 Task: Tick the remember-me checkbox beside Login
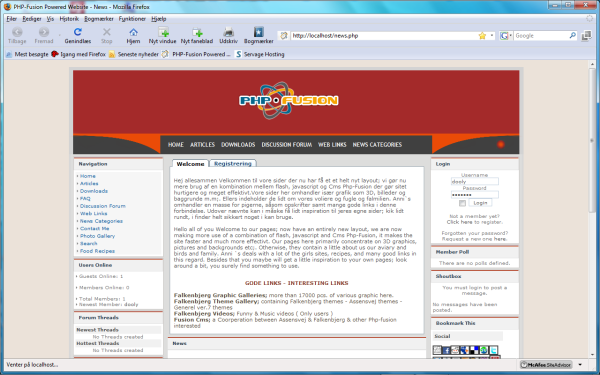pos(462,203)
